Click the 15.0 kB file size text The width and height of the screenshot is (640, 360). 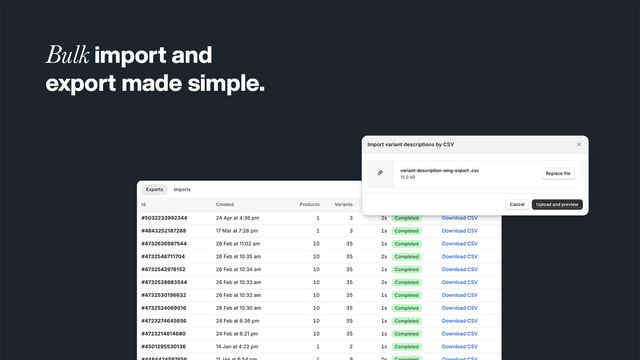click(x=407, y=177)
